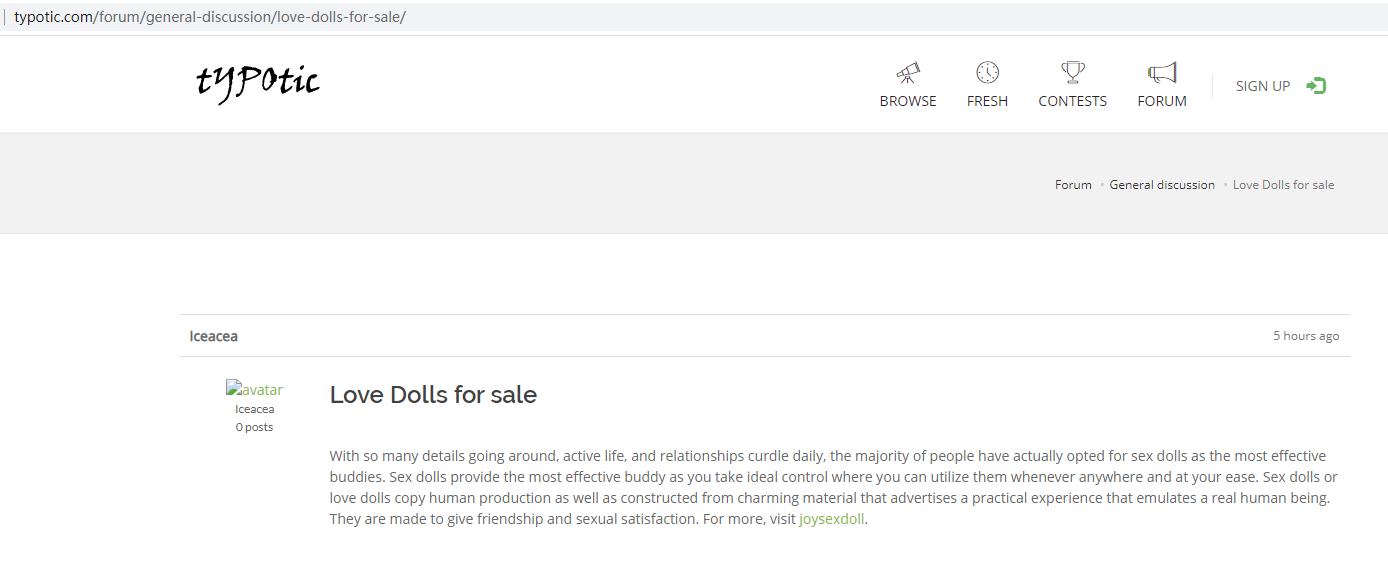1388x566 pixels.
Task: Click the megaphone Forum icon
Action: click(x=1162, y=73)
